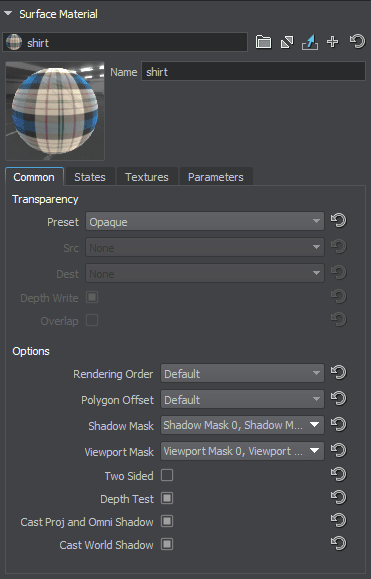Reset the shirt material assignment
Image resolution: width=371 pixels, height=579 pixels.
click(357, 41)
